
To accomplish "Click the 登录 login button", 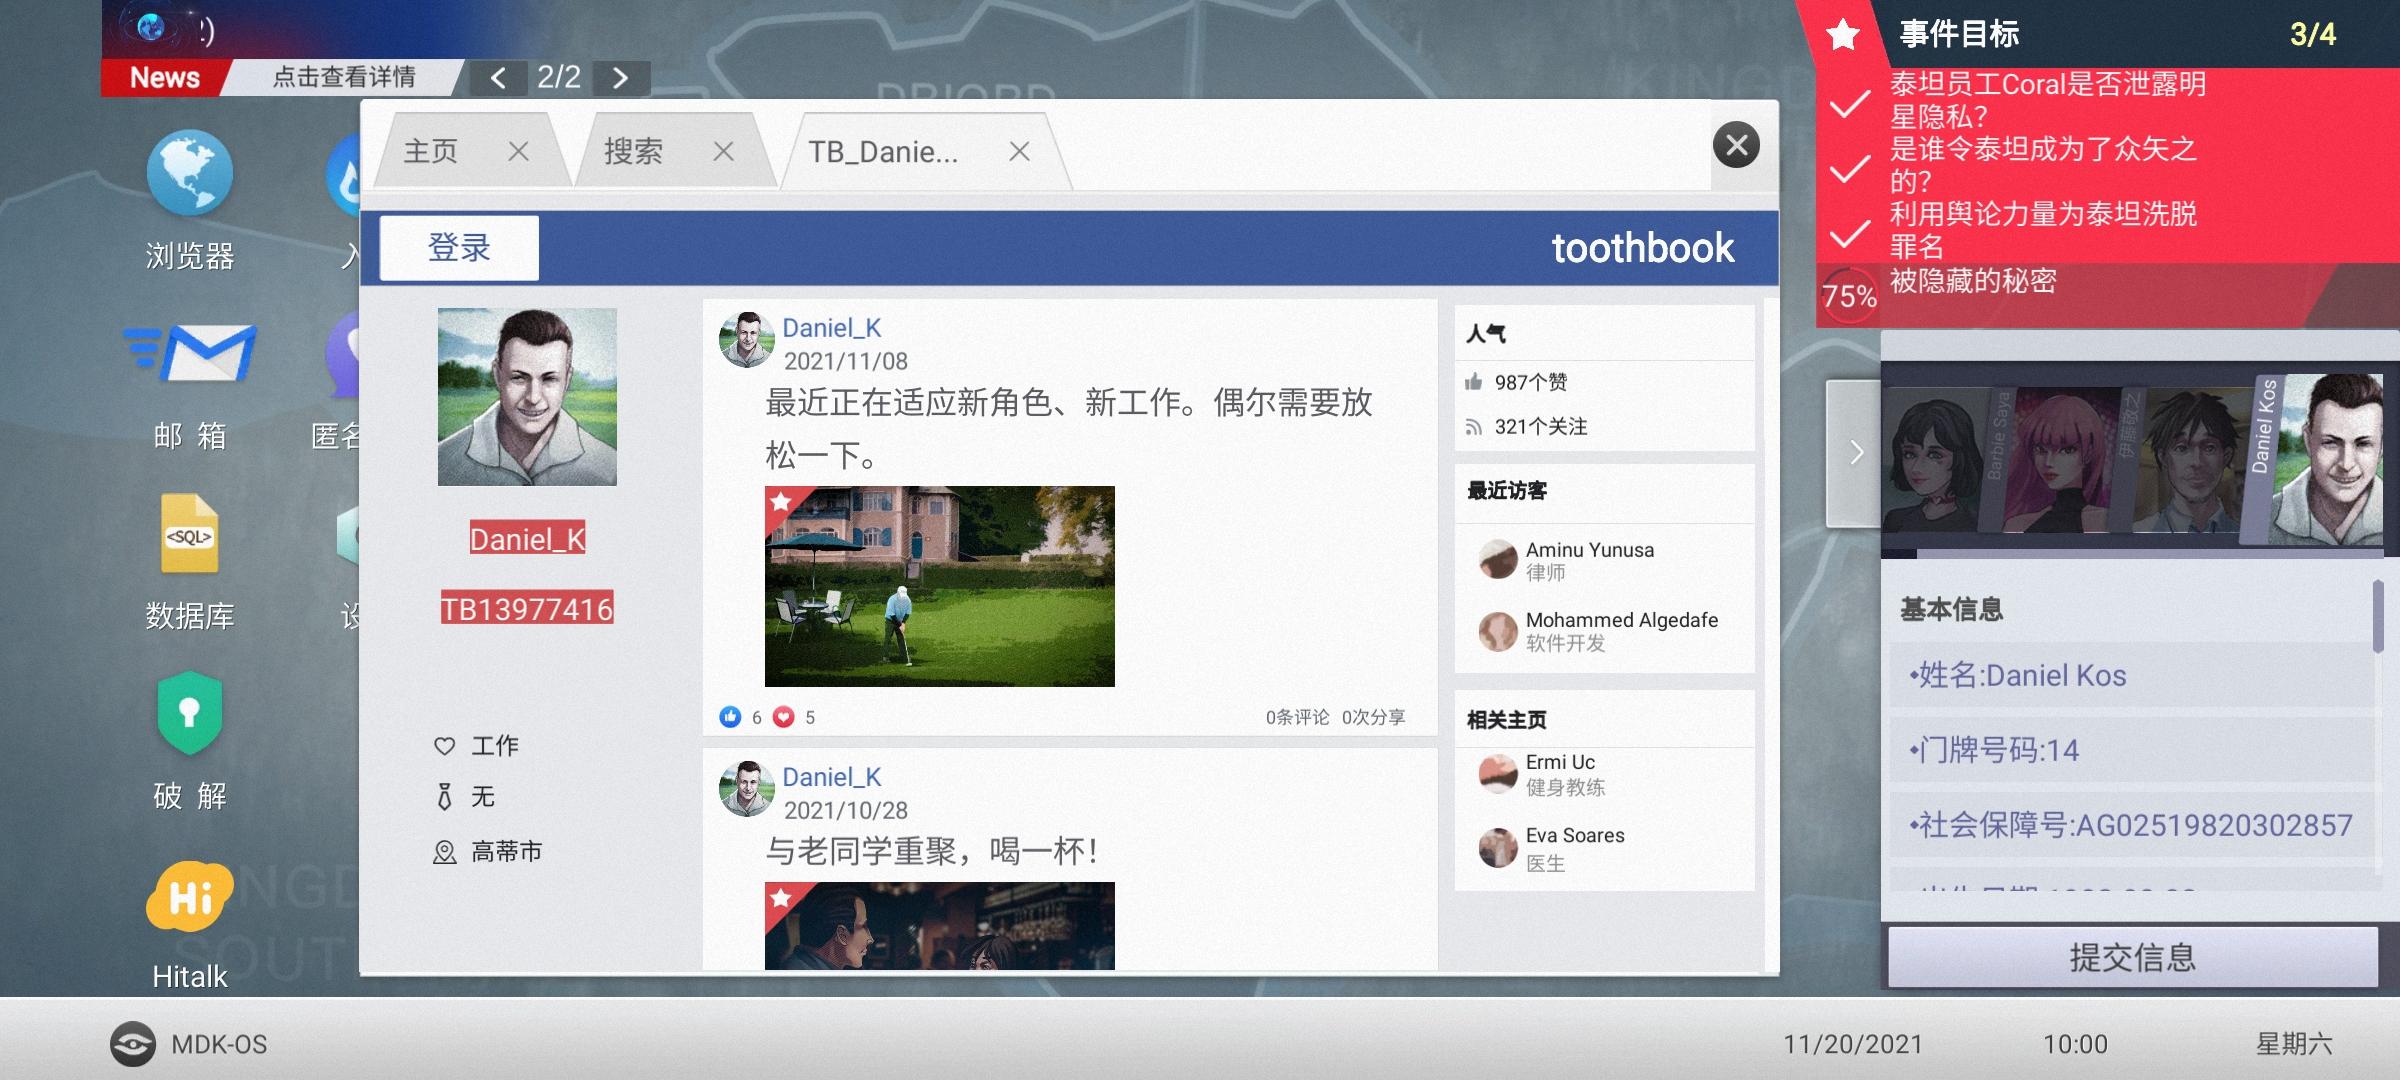I will [459, 247].
